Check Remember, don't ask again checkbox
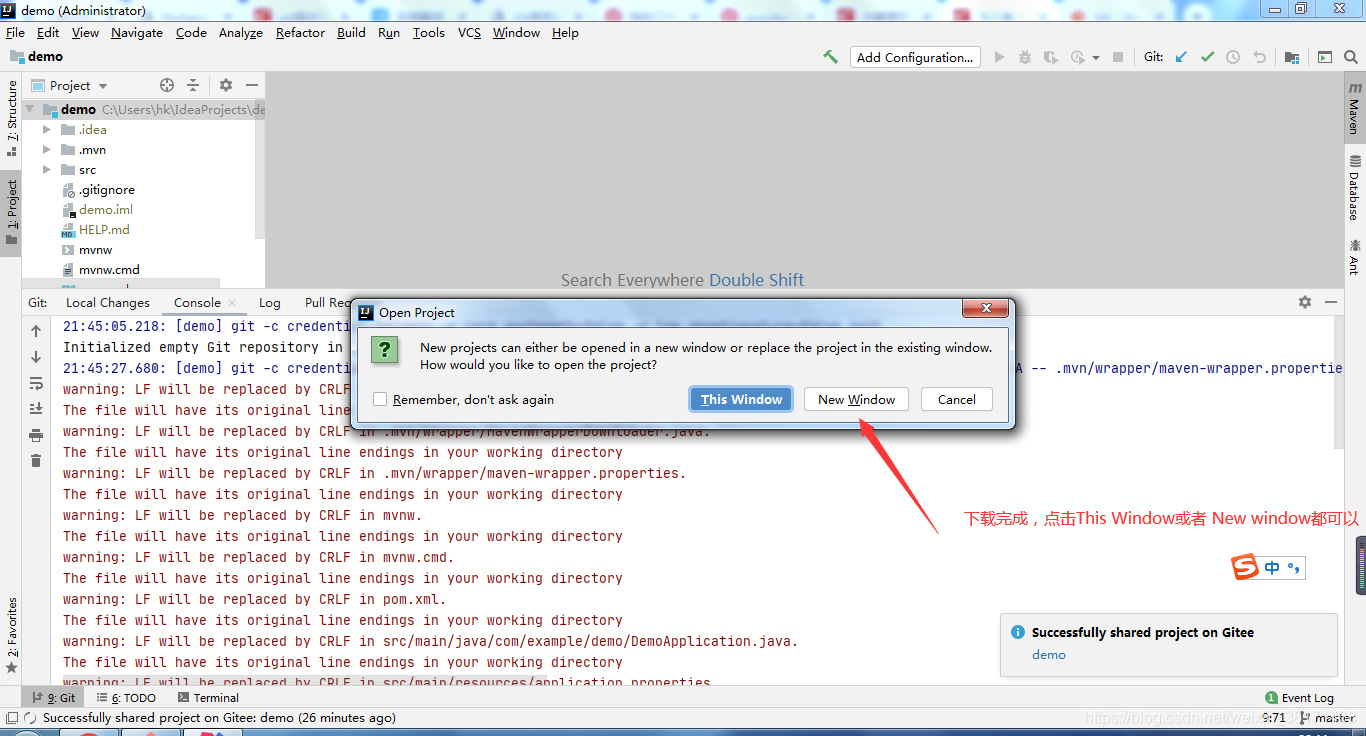This screenshot has width=1366, height=736. 380,399
